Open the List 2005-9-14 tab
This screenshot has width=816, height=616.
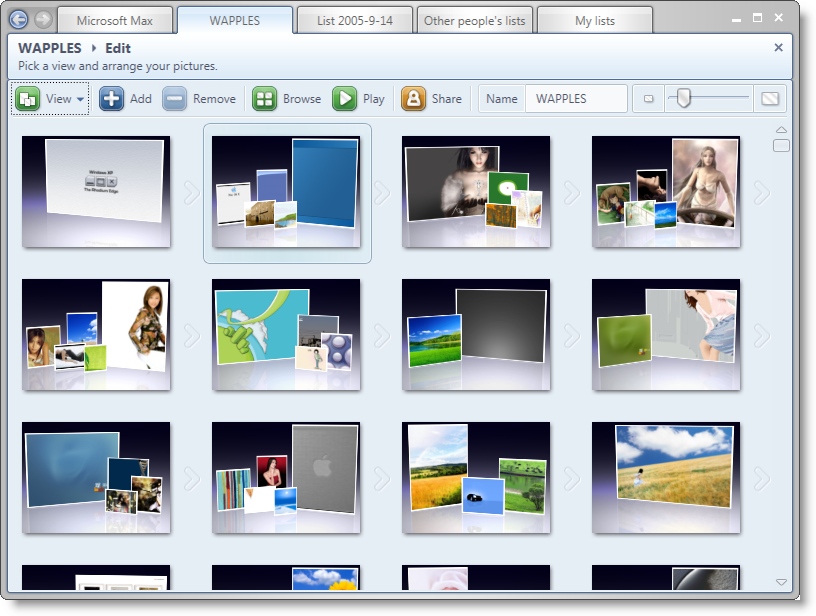point(354,20)
